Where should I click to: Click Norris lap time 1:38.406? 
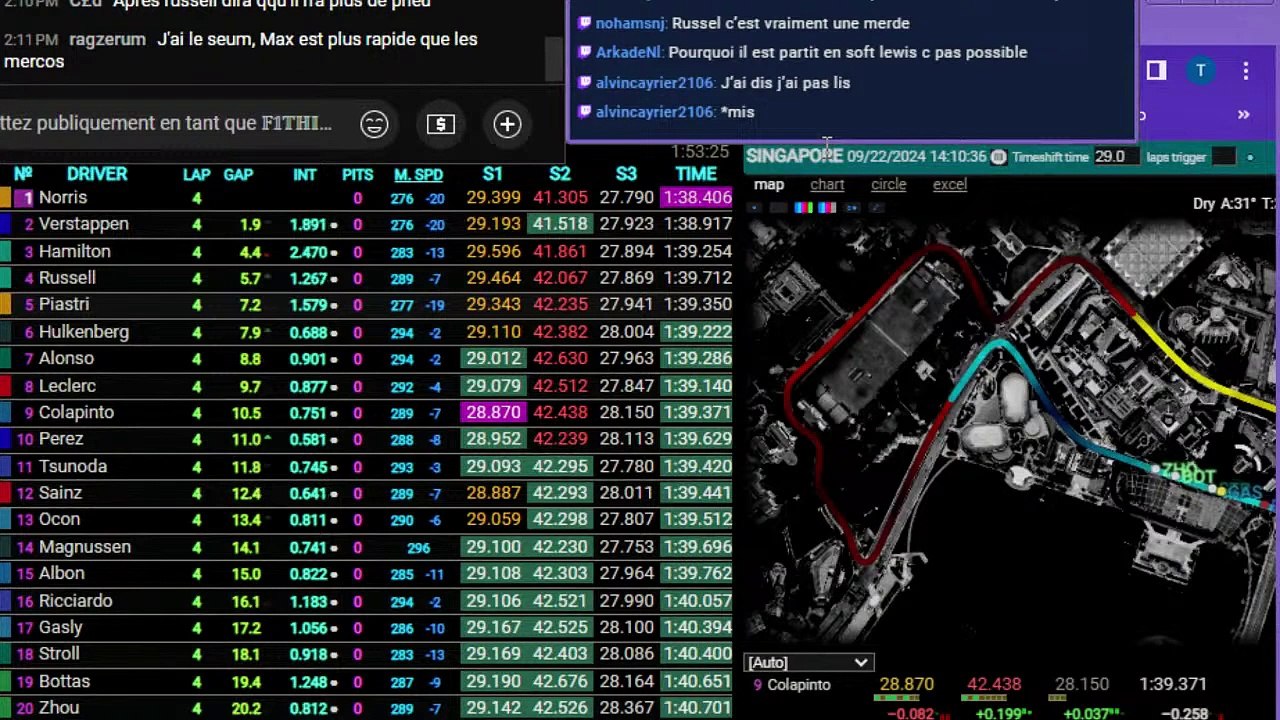[x=697, y=198]
